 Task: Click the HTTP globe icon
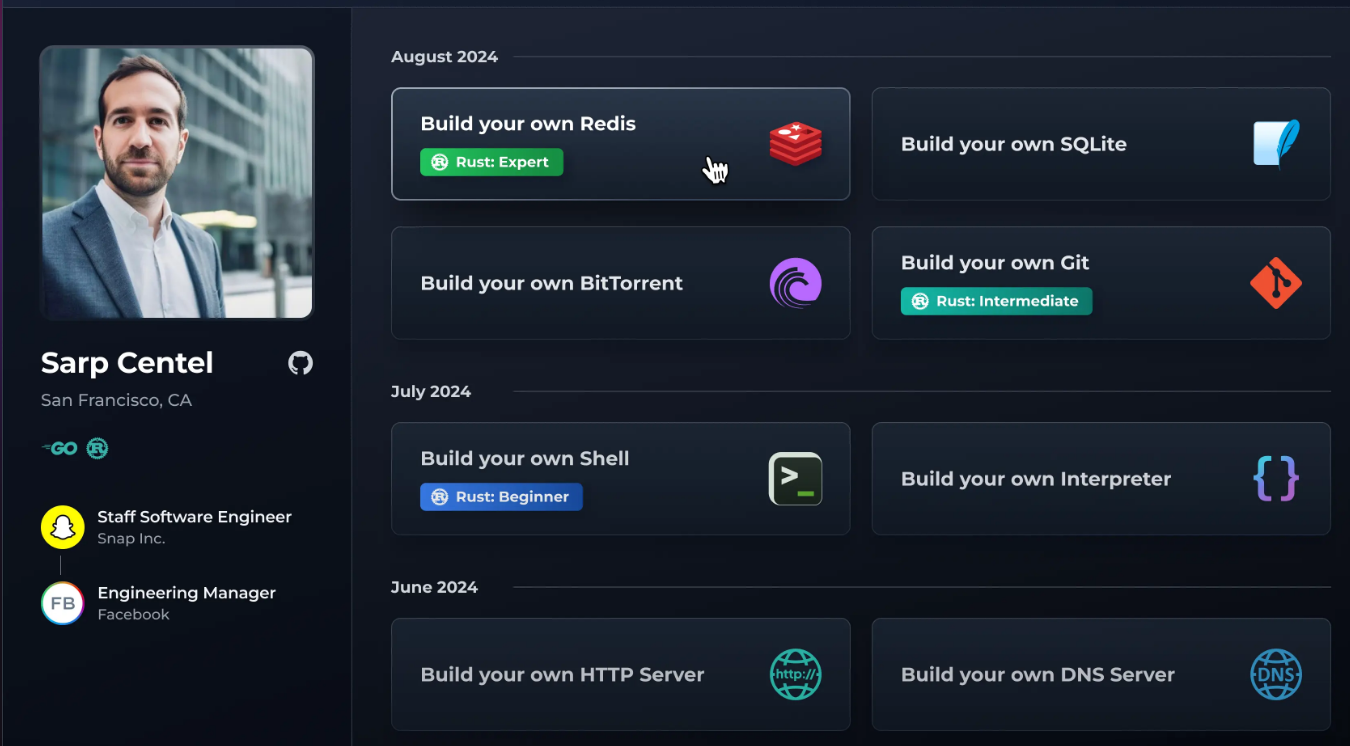pyautogui.click(x=795, y=675)
